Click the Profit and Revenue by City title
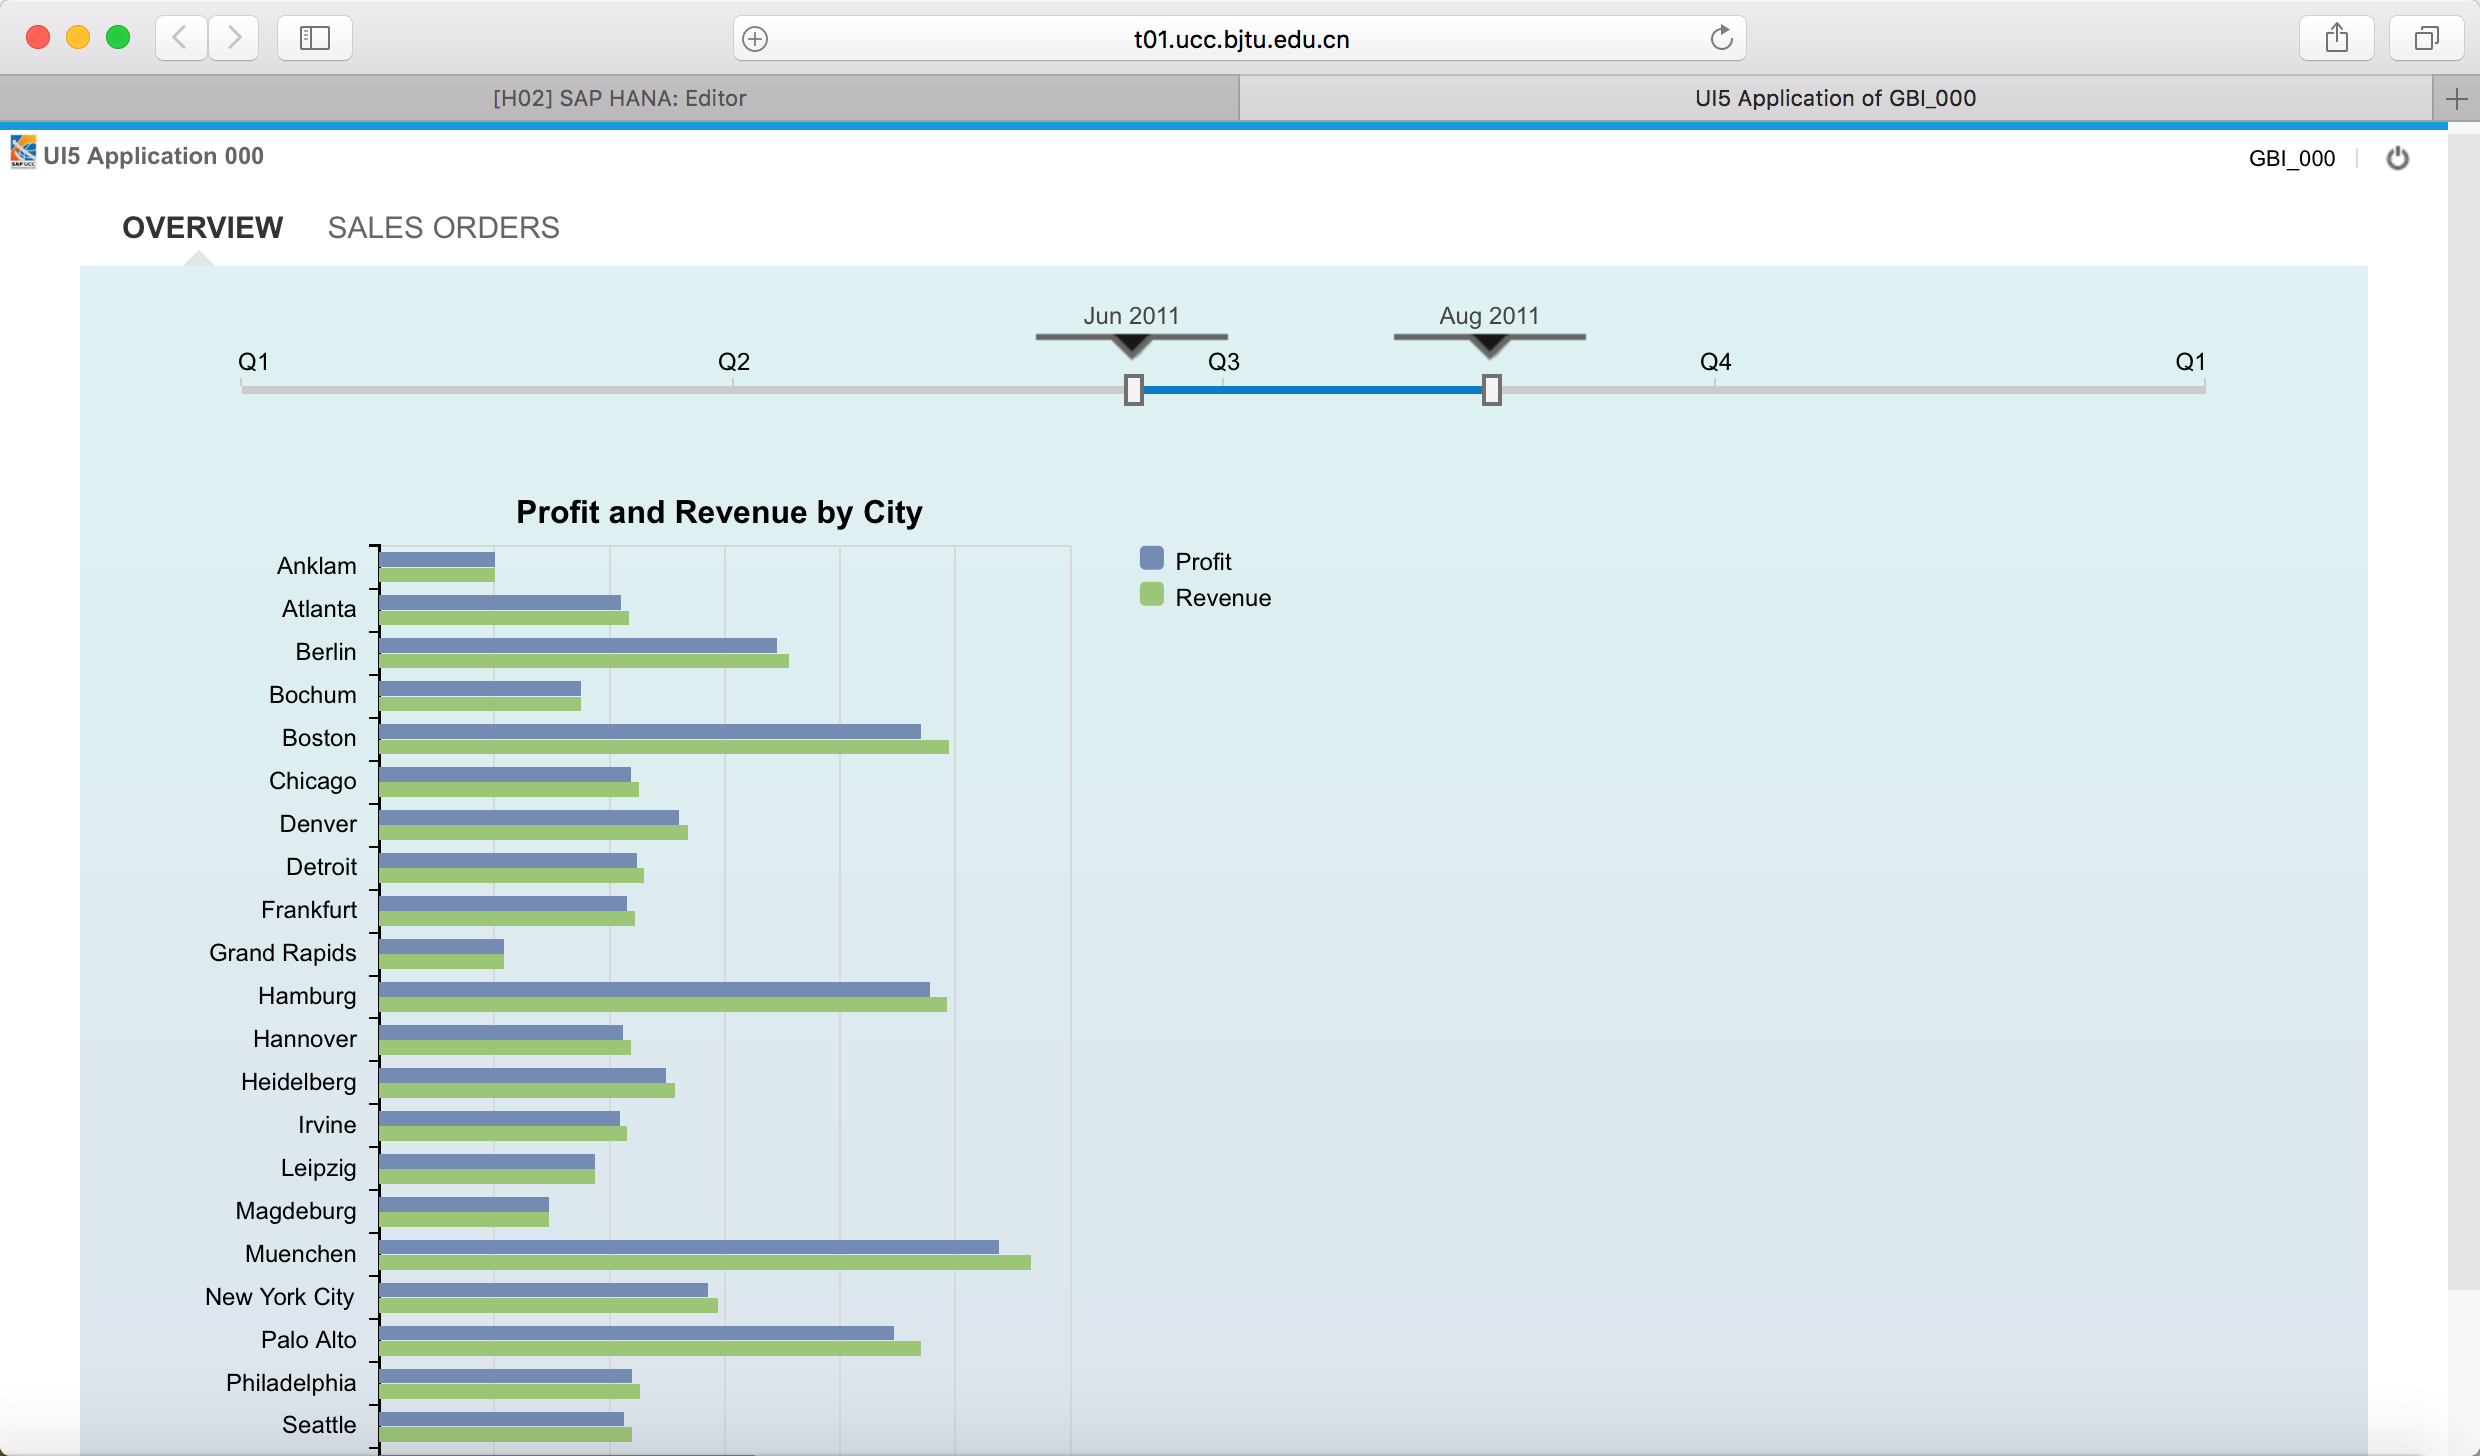 (x=719, y=512)
